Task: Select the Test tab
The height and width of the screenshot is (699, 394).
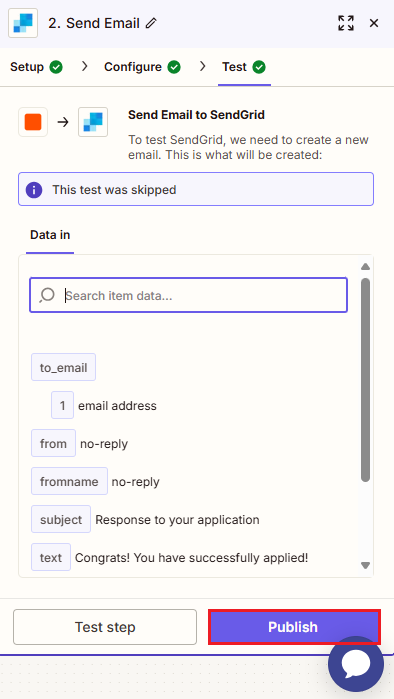Action: 244,67
